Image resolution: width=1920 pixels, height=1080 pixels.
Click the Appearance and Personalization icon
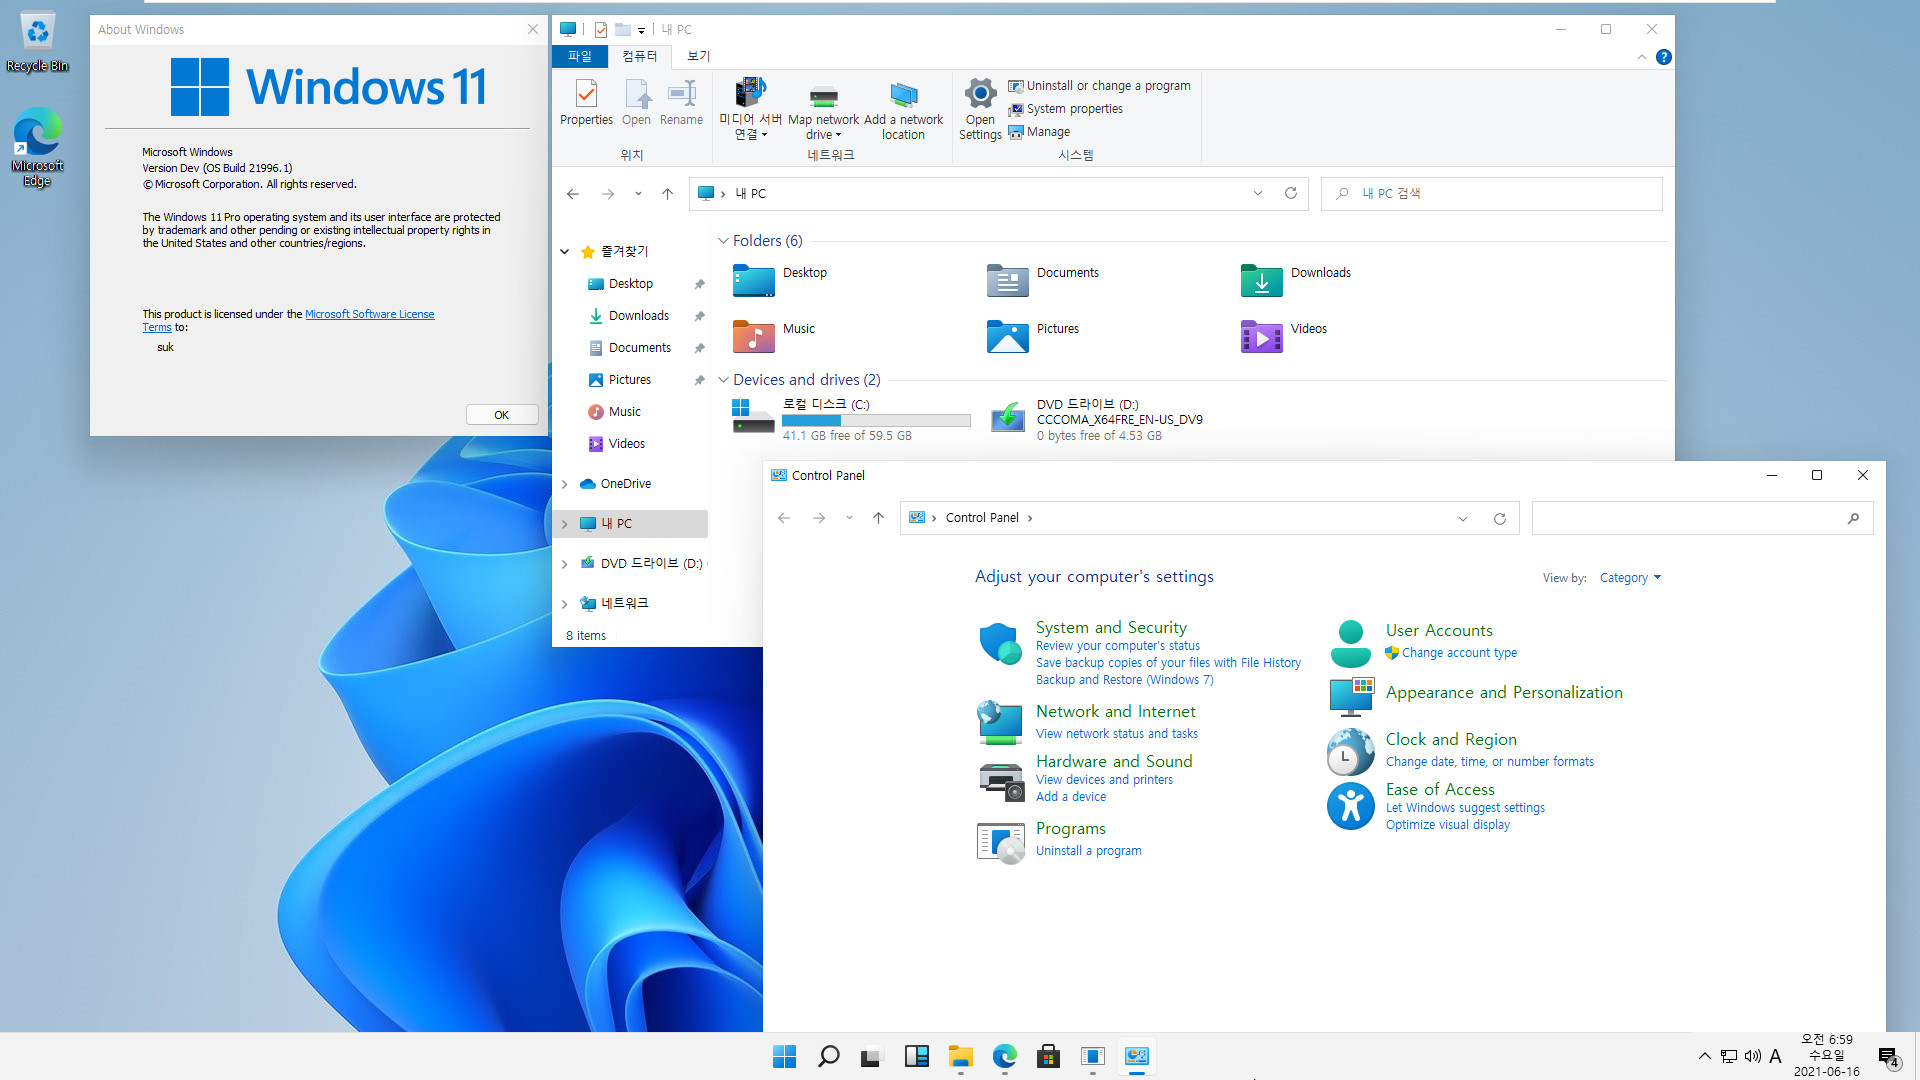1350,697
